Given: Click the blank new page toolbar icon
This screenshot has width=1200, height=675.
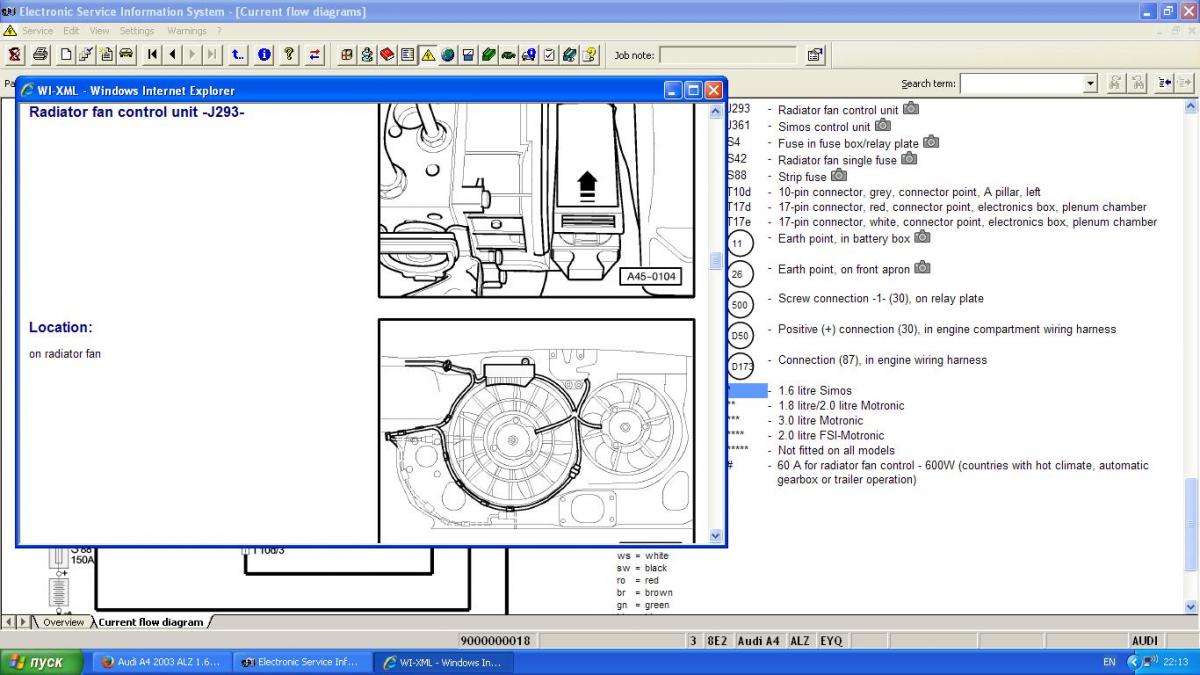Looking at the screenshot, I should (66, 55).
